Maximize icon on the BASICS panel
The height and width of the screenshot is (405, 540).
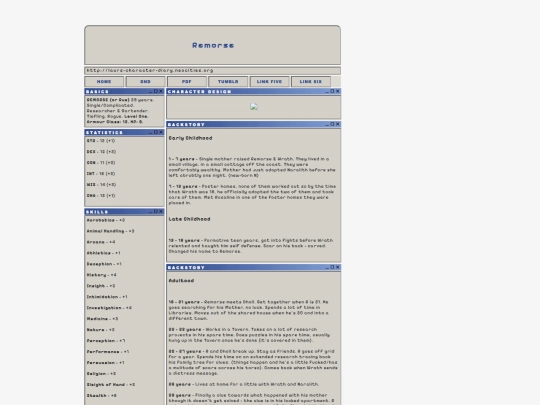[x=156, y=91]
